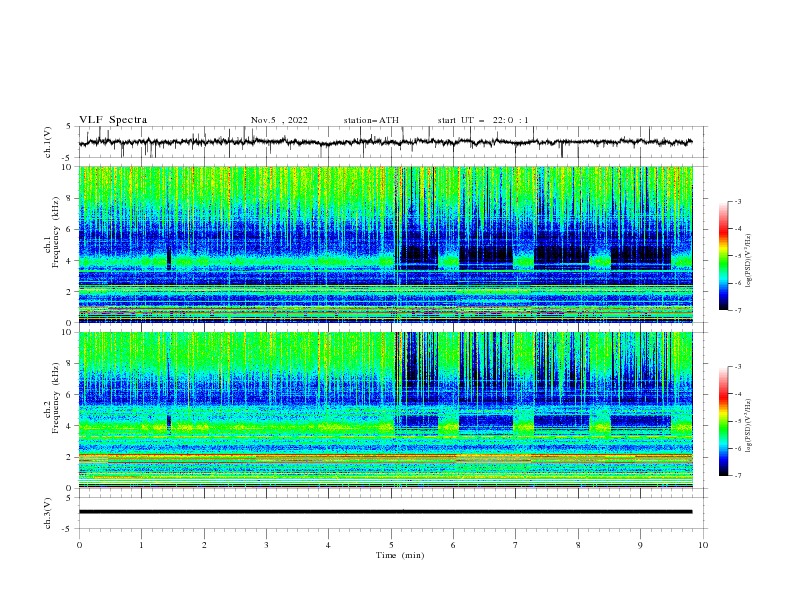Click the time axis tick label '0'
The image size is (792, 612).
pyautogui.click(x=79, y=545)
